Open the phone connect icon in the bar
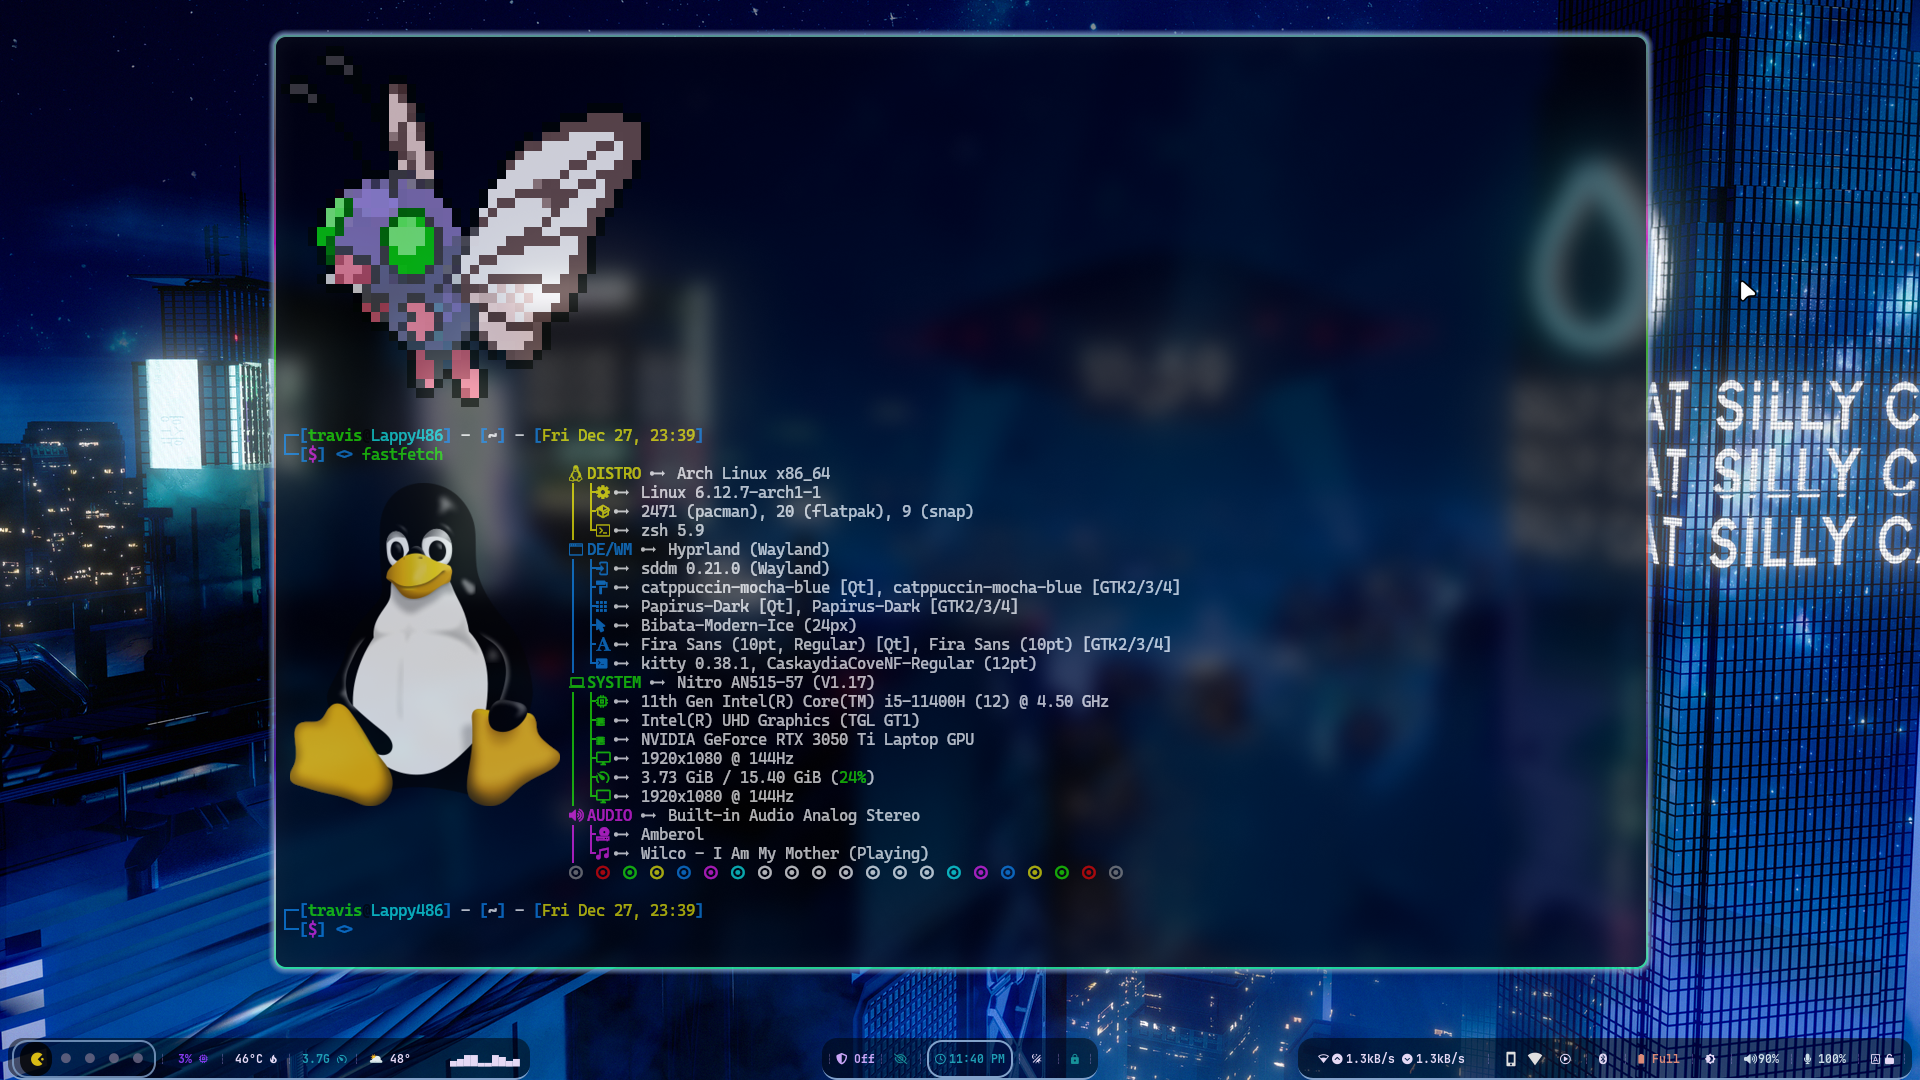This screenshot has height=1080, width=1920. tap(1510, 1059)
